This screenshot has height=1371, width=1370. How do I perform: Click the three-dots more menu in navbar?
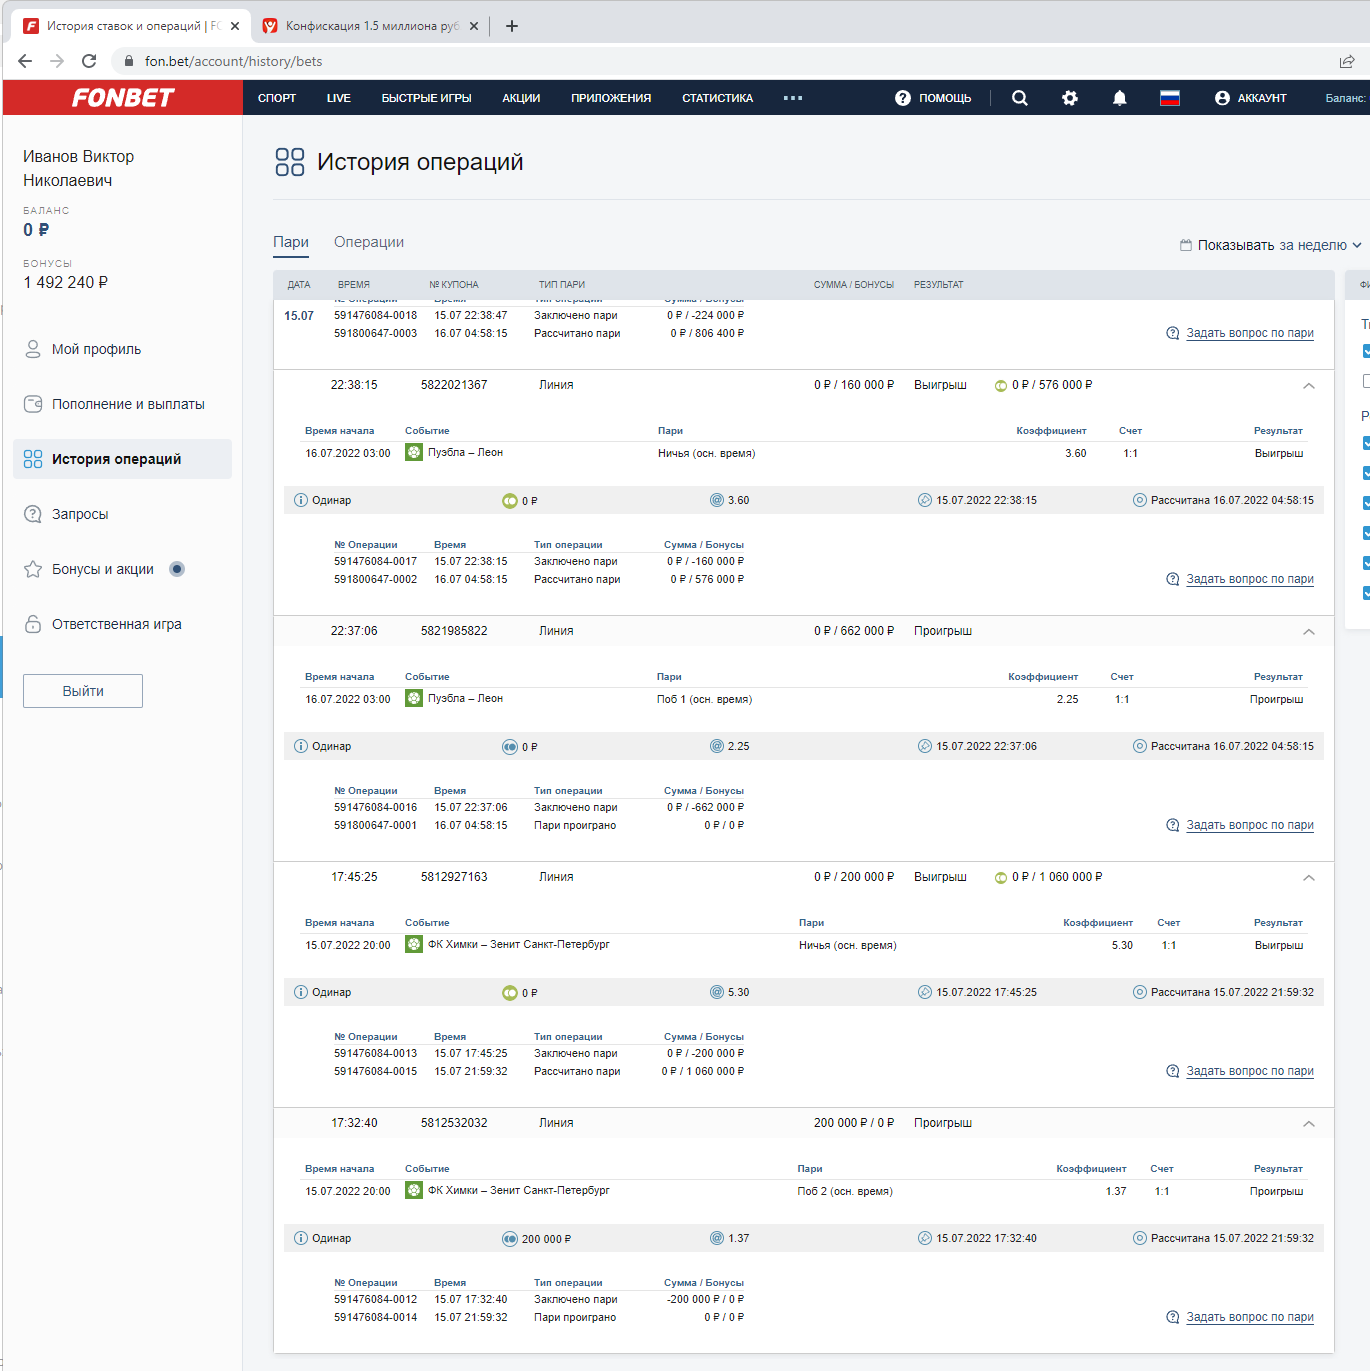(793, 98)
